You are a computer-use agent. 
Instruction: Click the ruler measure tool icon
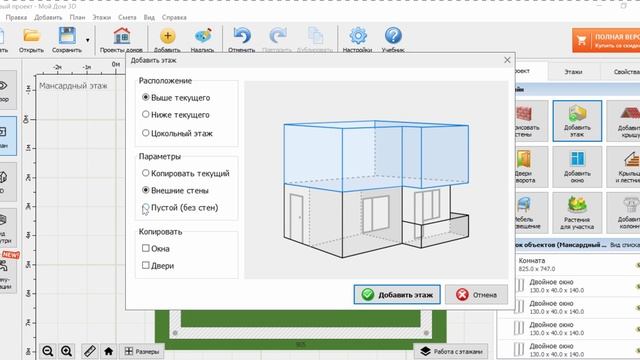pyautogui.click(x=89, y=351)
